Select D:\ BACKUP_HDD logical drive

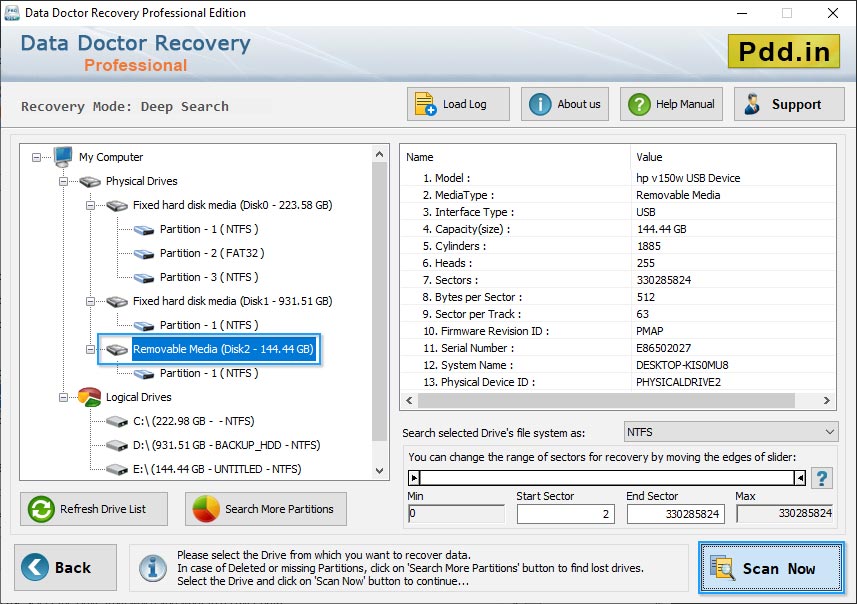pyautogui.click(x=226, y=445)
